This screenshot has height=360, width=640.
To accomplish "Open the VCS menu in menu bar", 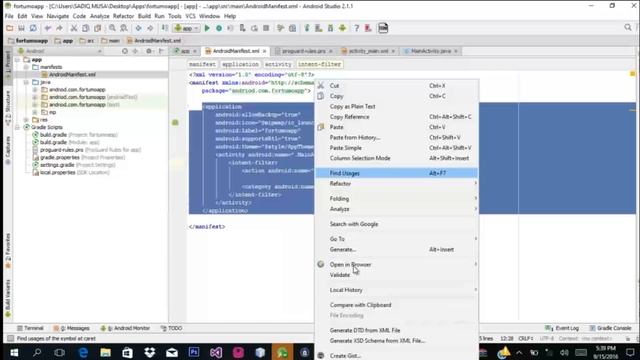I will click(x=190, y=16).
